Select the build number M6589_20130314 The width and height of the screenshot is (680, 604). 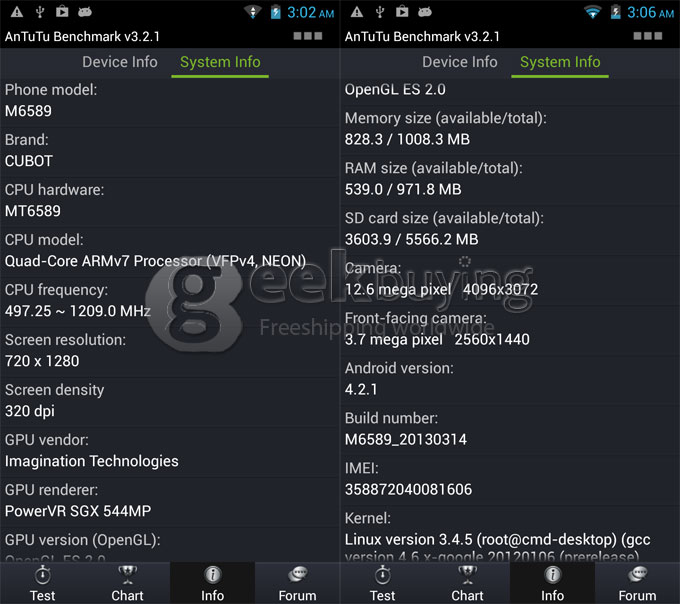tap(406, 440)
